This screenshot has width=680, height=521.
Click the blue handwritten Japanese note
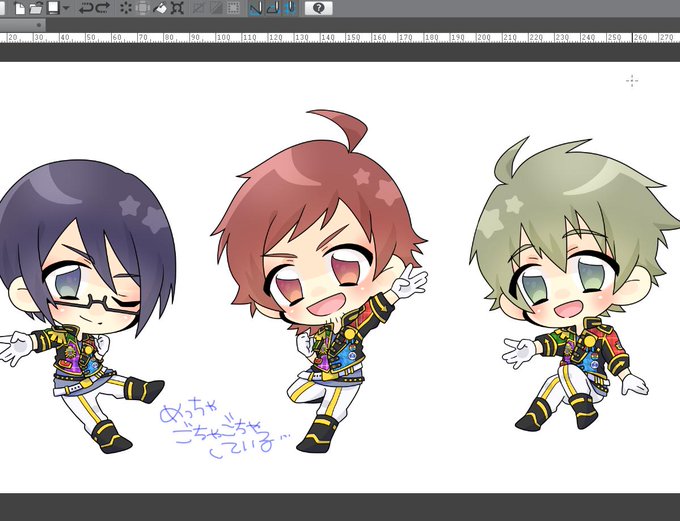pyautogui.click(x=224, y=427)
